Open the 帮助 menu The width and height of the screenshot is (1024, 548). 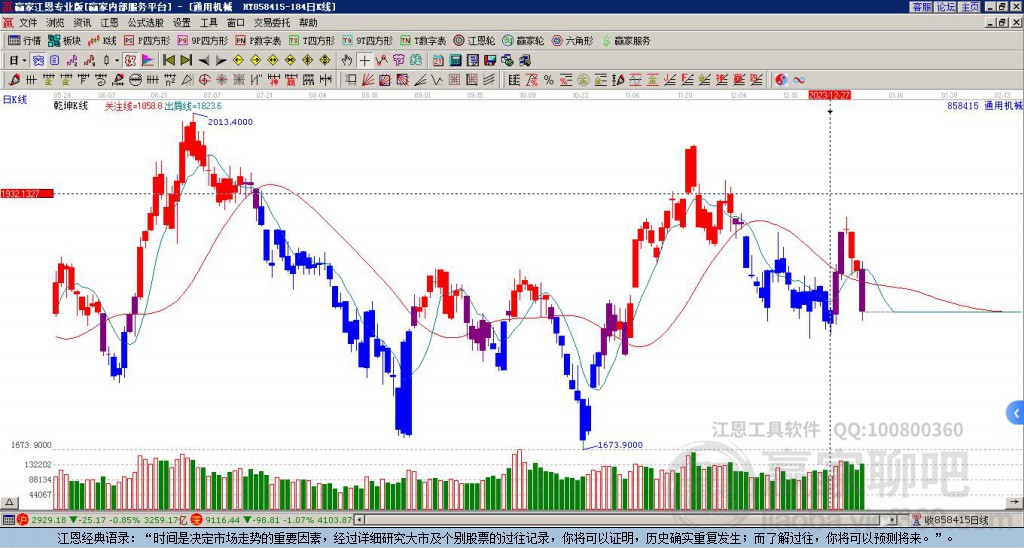coord(308,23)
